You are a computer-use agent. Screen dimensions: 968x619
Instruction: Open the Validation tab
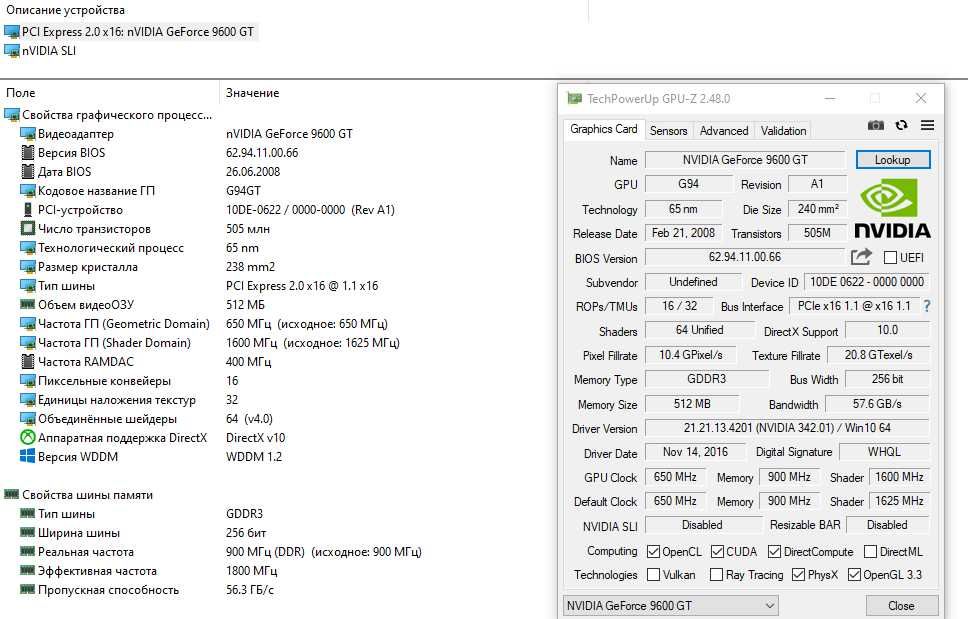[x=783, y=131]
